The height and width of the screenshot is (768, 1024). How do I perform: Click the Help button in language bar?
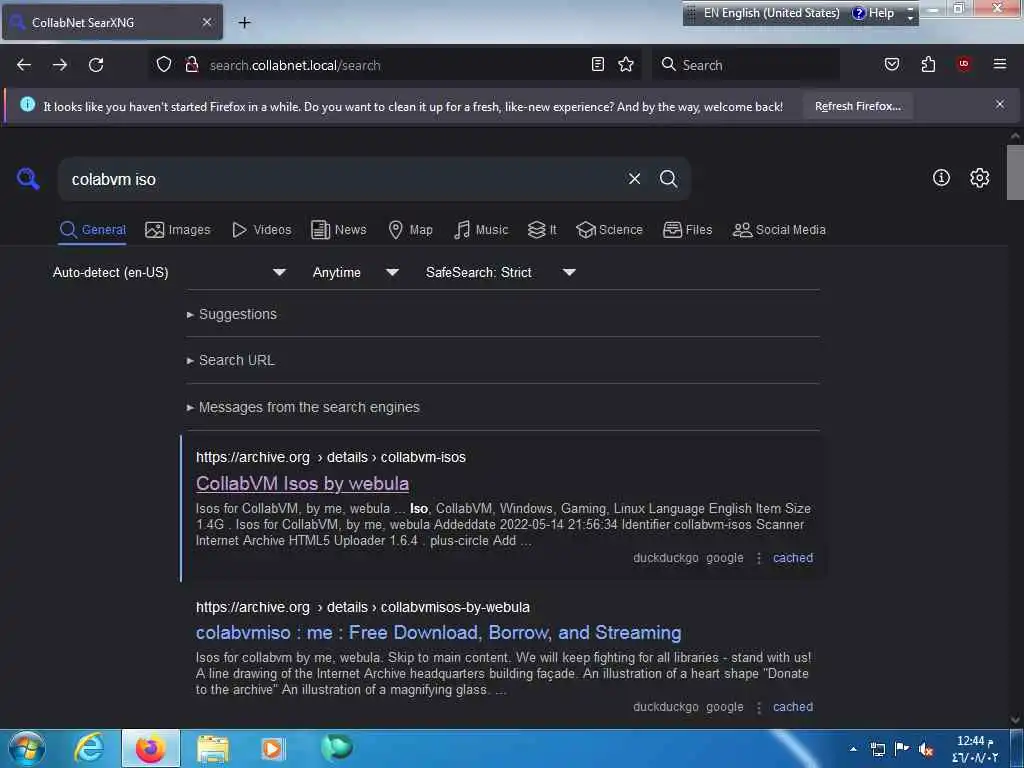[x=874, y=13]
